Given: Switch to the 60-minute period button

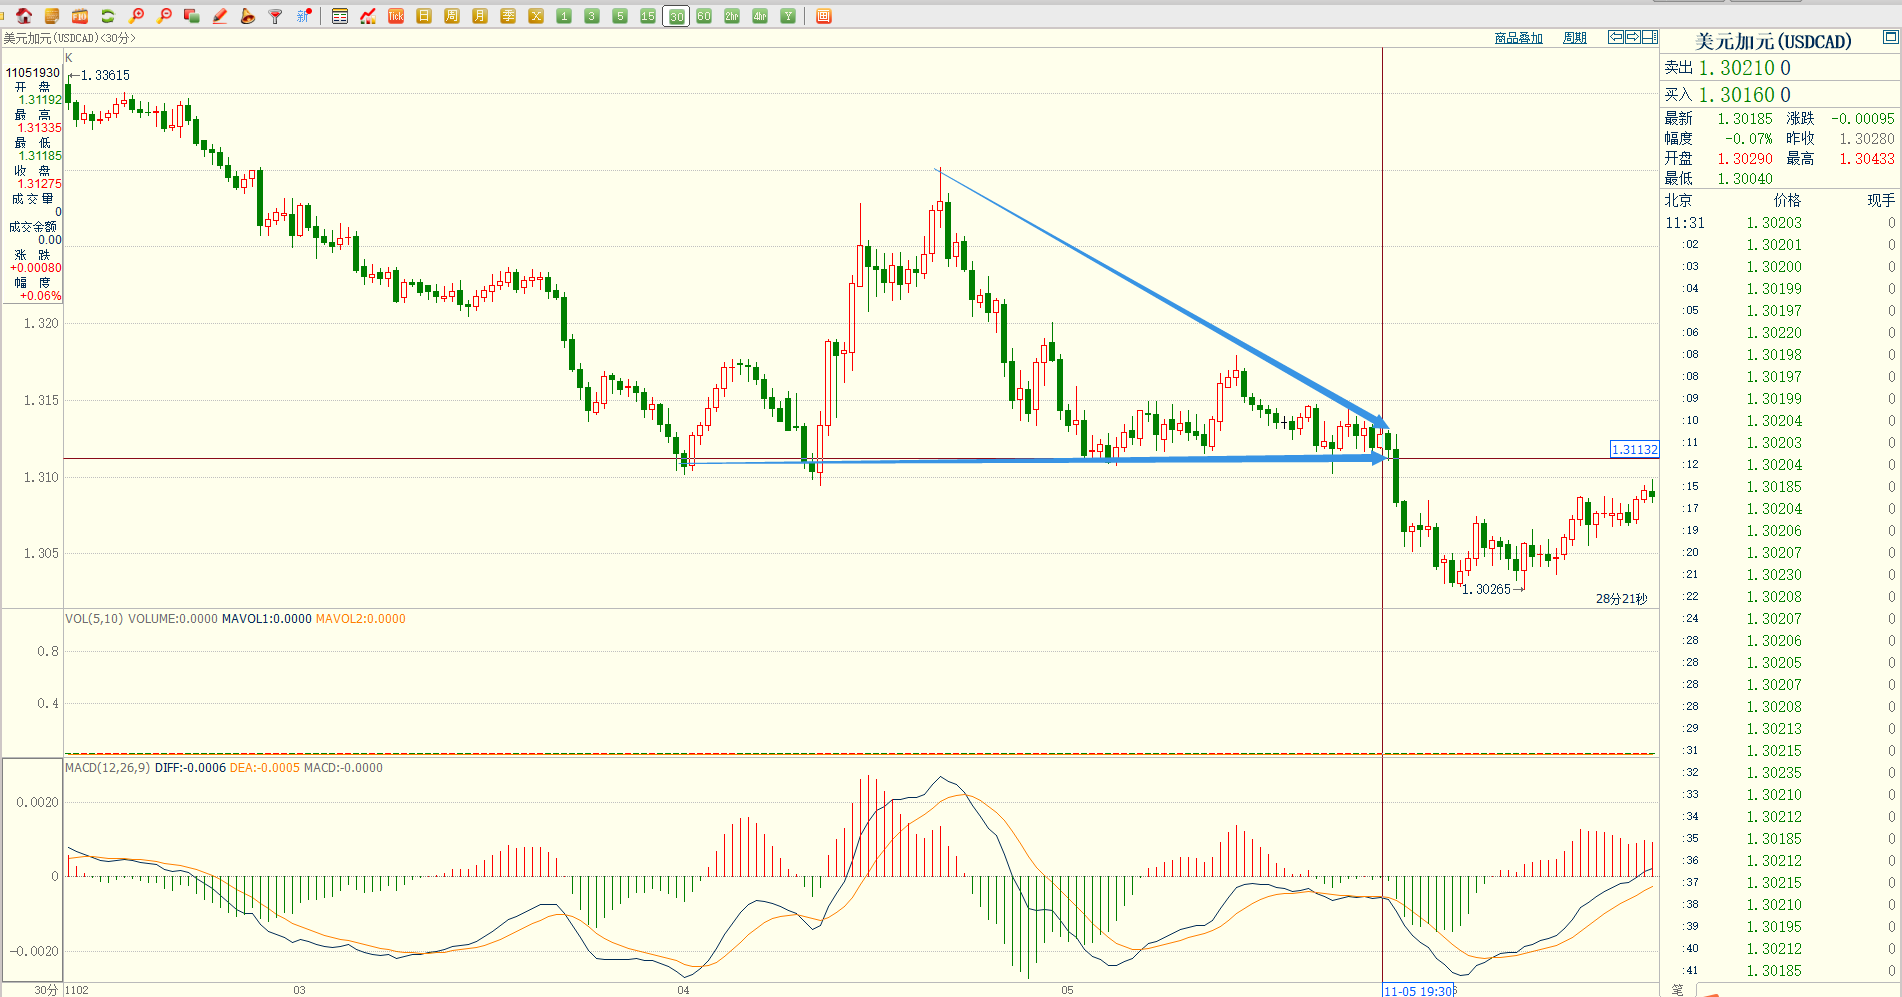Looking at the screenshot, I should coord(704,16).
